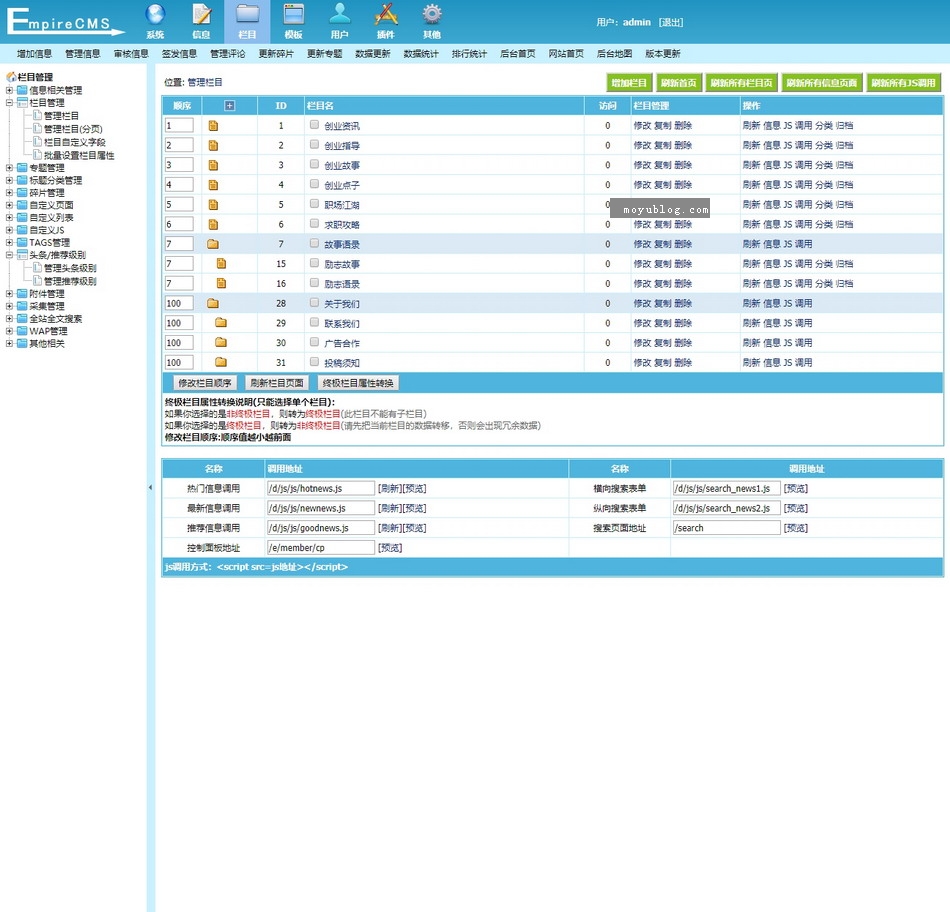Expand the 附件管理 tree node
This screenshot has width=950, height=912.
[x=9, y=294]
